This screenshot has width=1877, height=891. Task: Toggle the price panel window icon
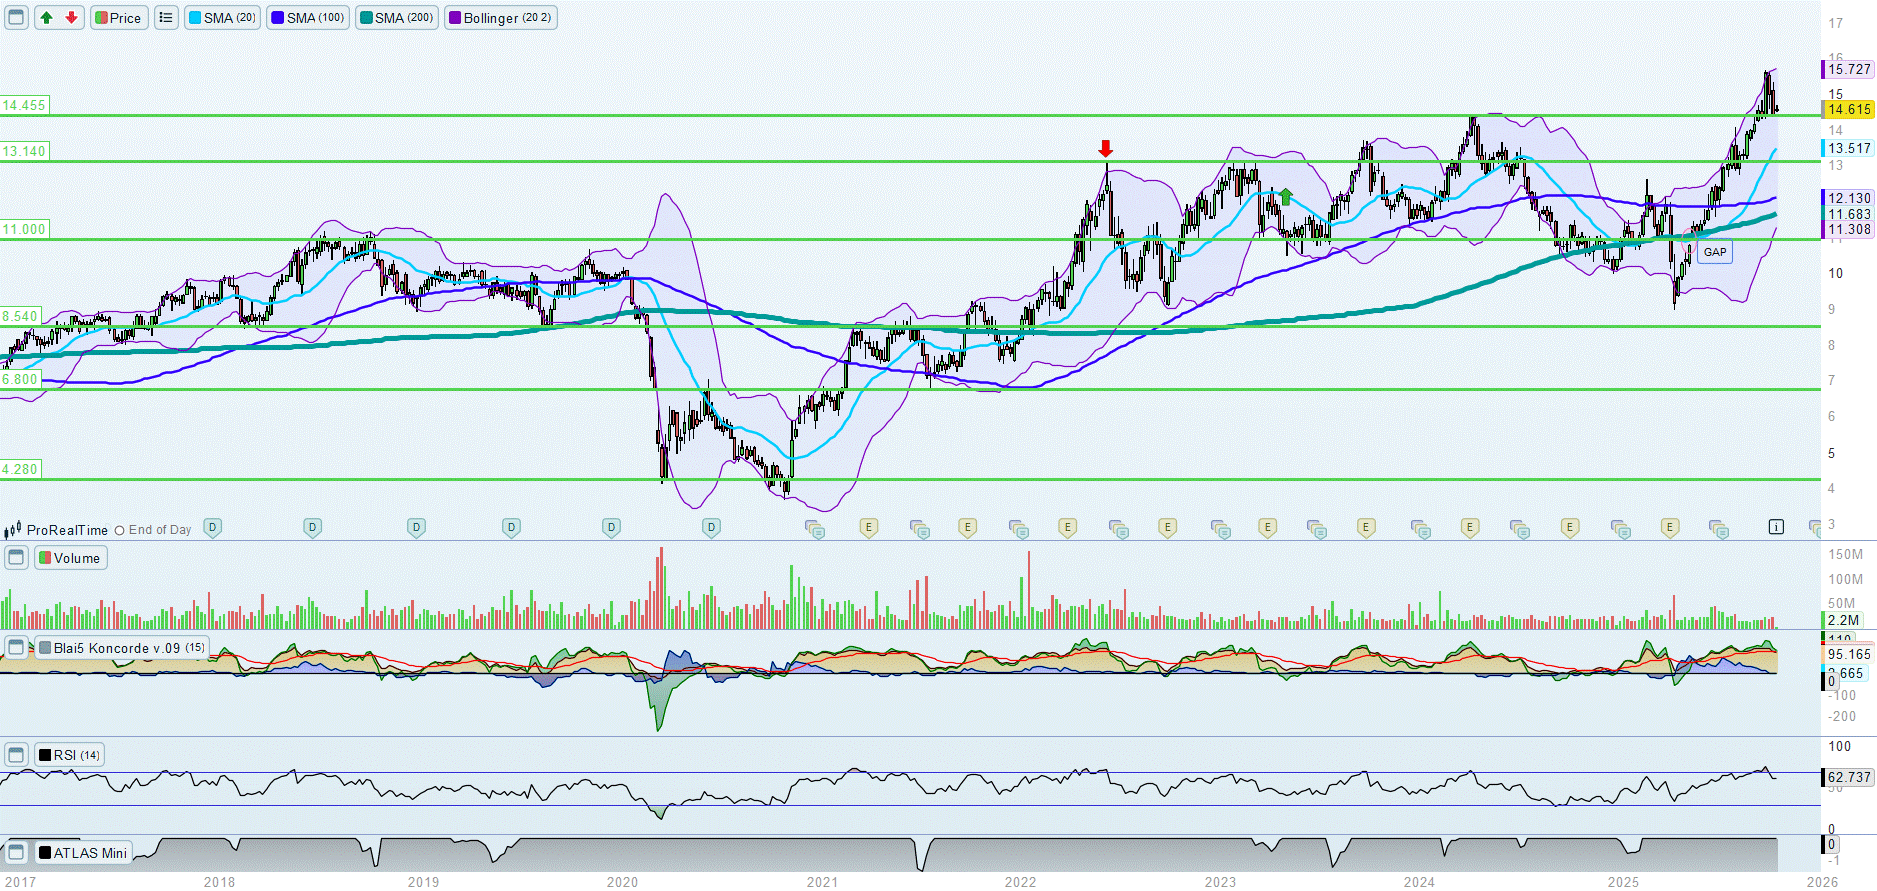[x=16, y=18]
